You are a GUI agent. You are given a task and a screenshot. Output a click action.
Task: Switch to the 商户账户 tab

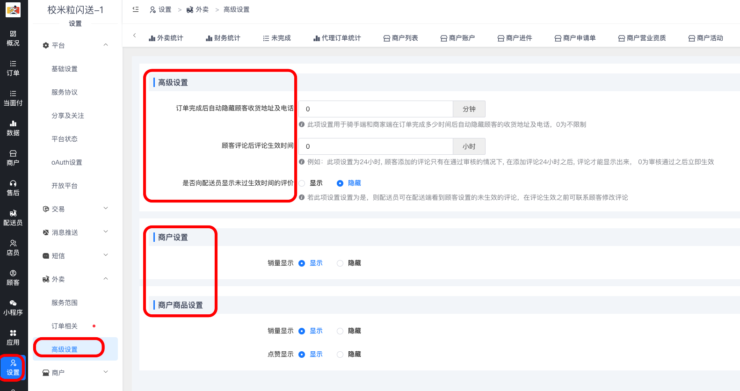458,38
